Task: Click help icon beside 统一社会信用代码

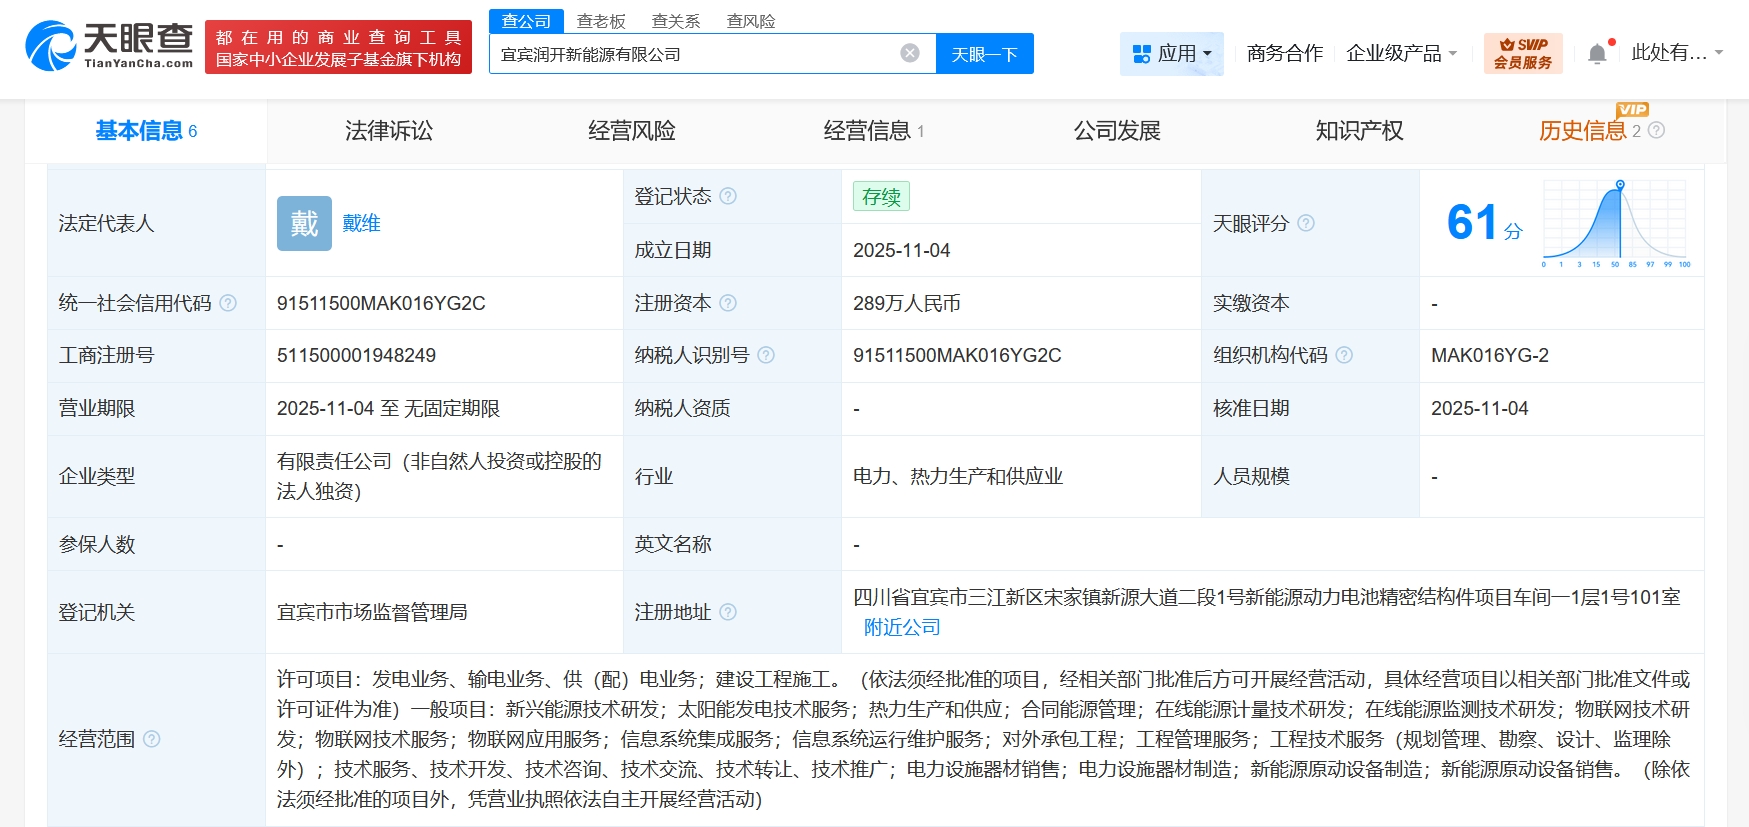Action: (228, 303)
